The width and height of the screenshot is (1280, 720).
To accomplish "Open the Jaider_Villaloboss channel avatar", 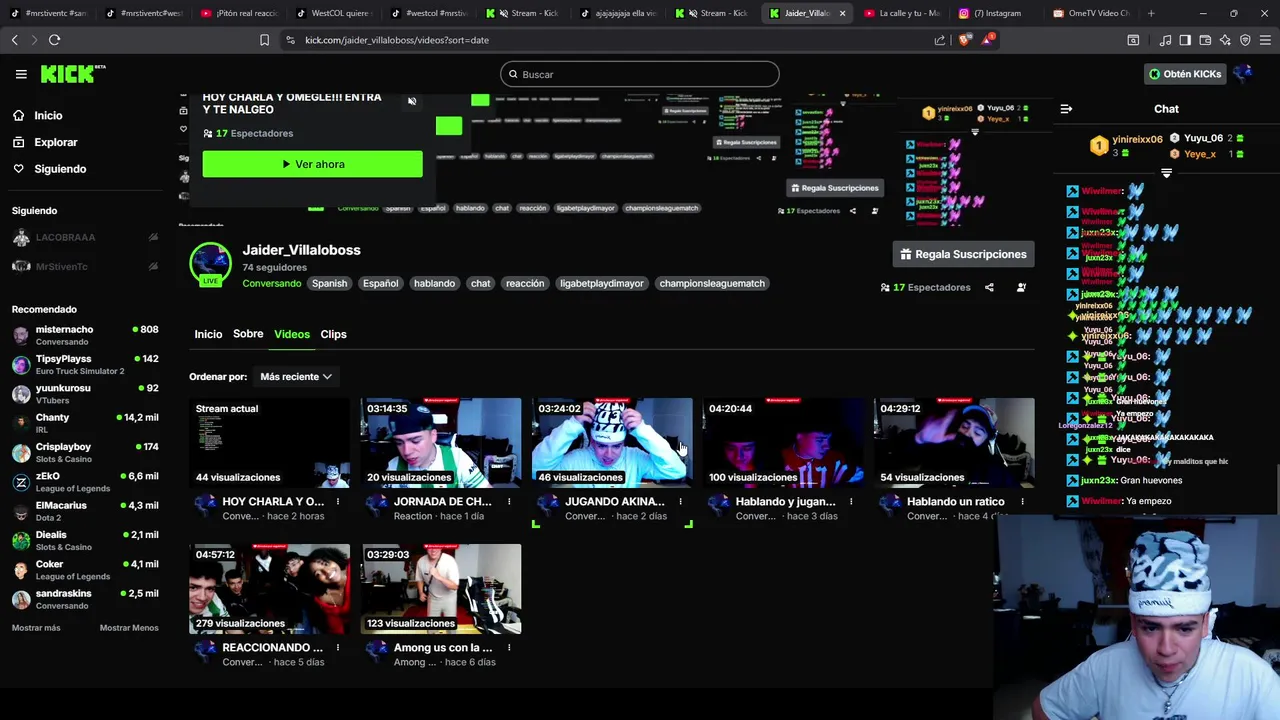I will [210, 264].
